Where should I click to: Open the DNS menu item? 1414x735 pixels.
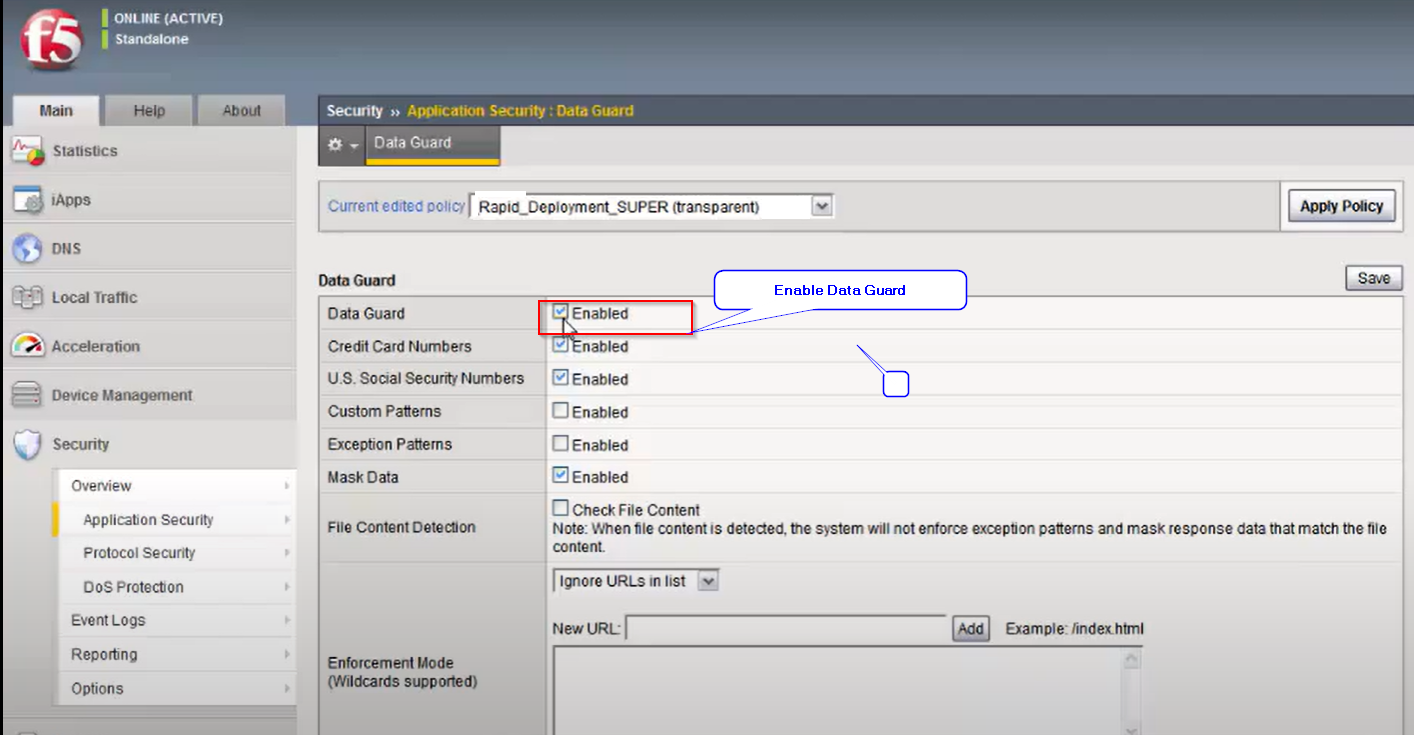pos(66,249)
